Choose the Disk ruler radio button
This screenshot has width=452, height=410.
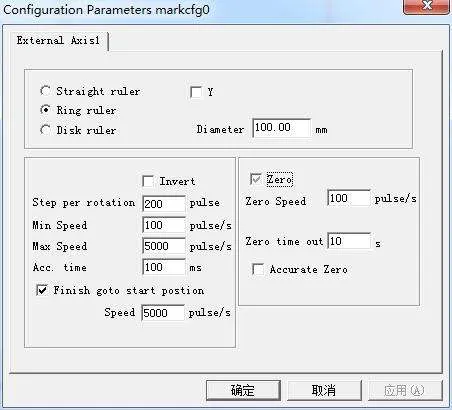(45, 130)
